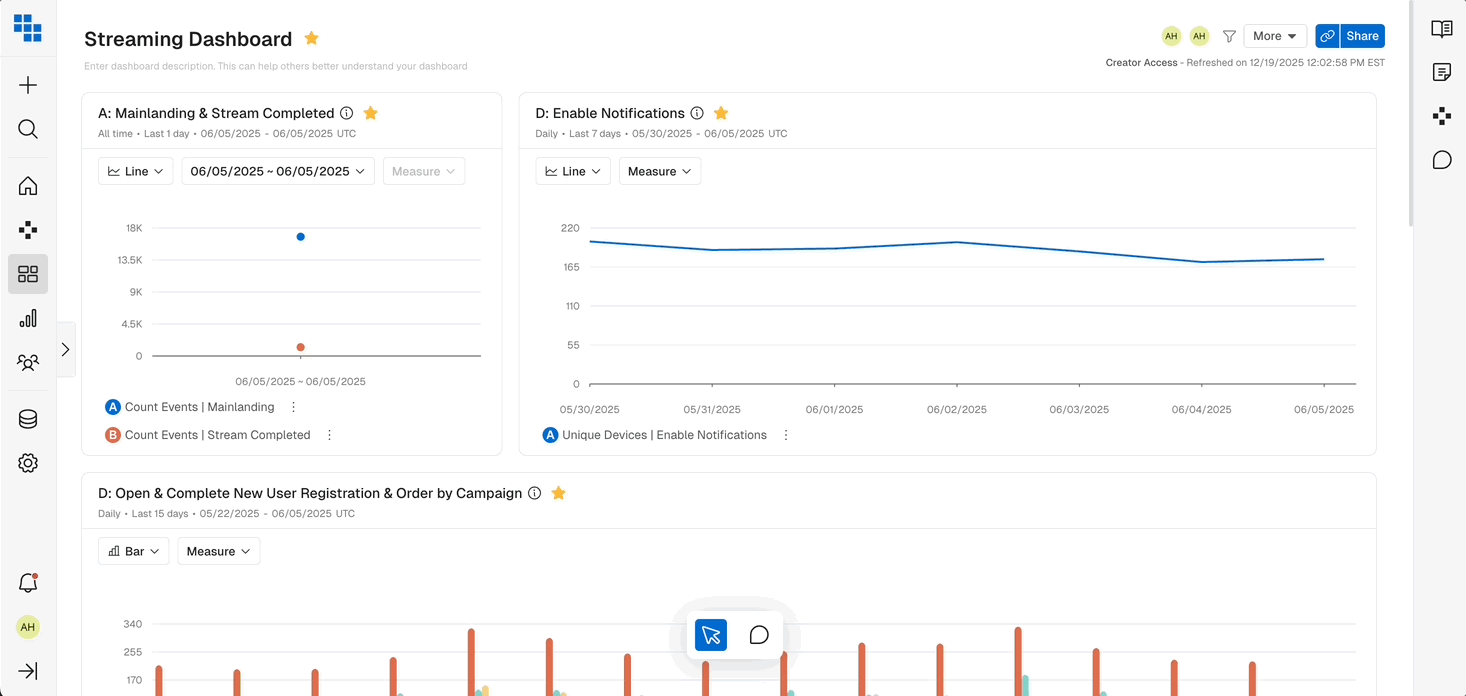Image resolution: width=1466 pixels, height=696 pixels.
Task: Show info for New User Registration chart
Action: tap(534, 493)
